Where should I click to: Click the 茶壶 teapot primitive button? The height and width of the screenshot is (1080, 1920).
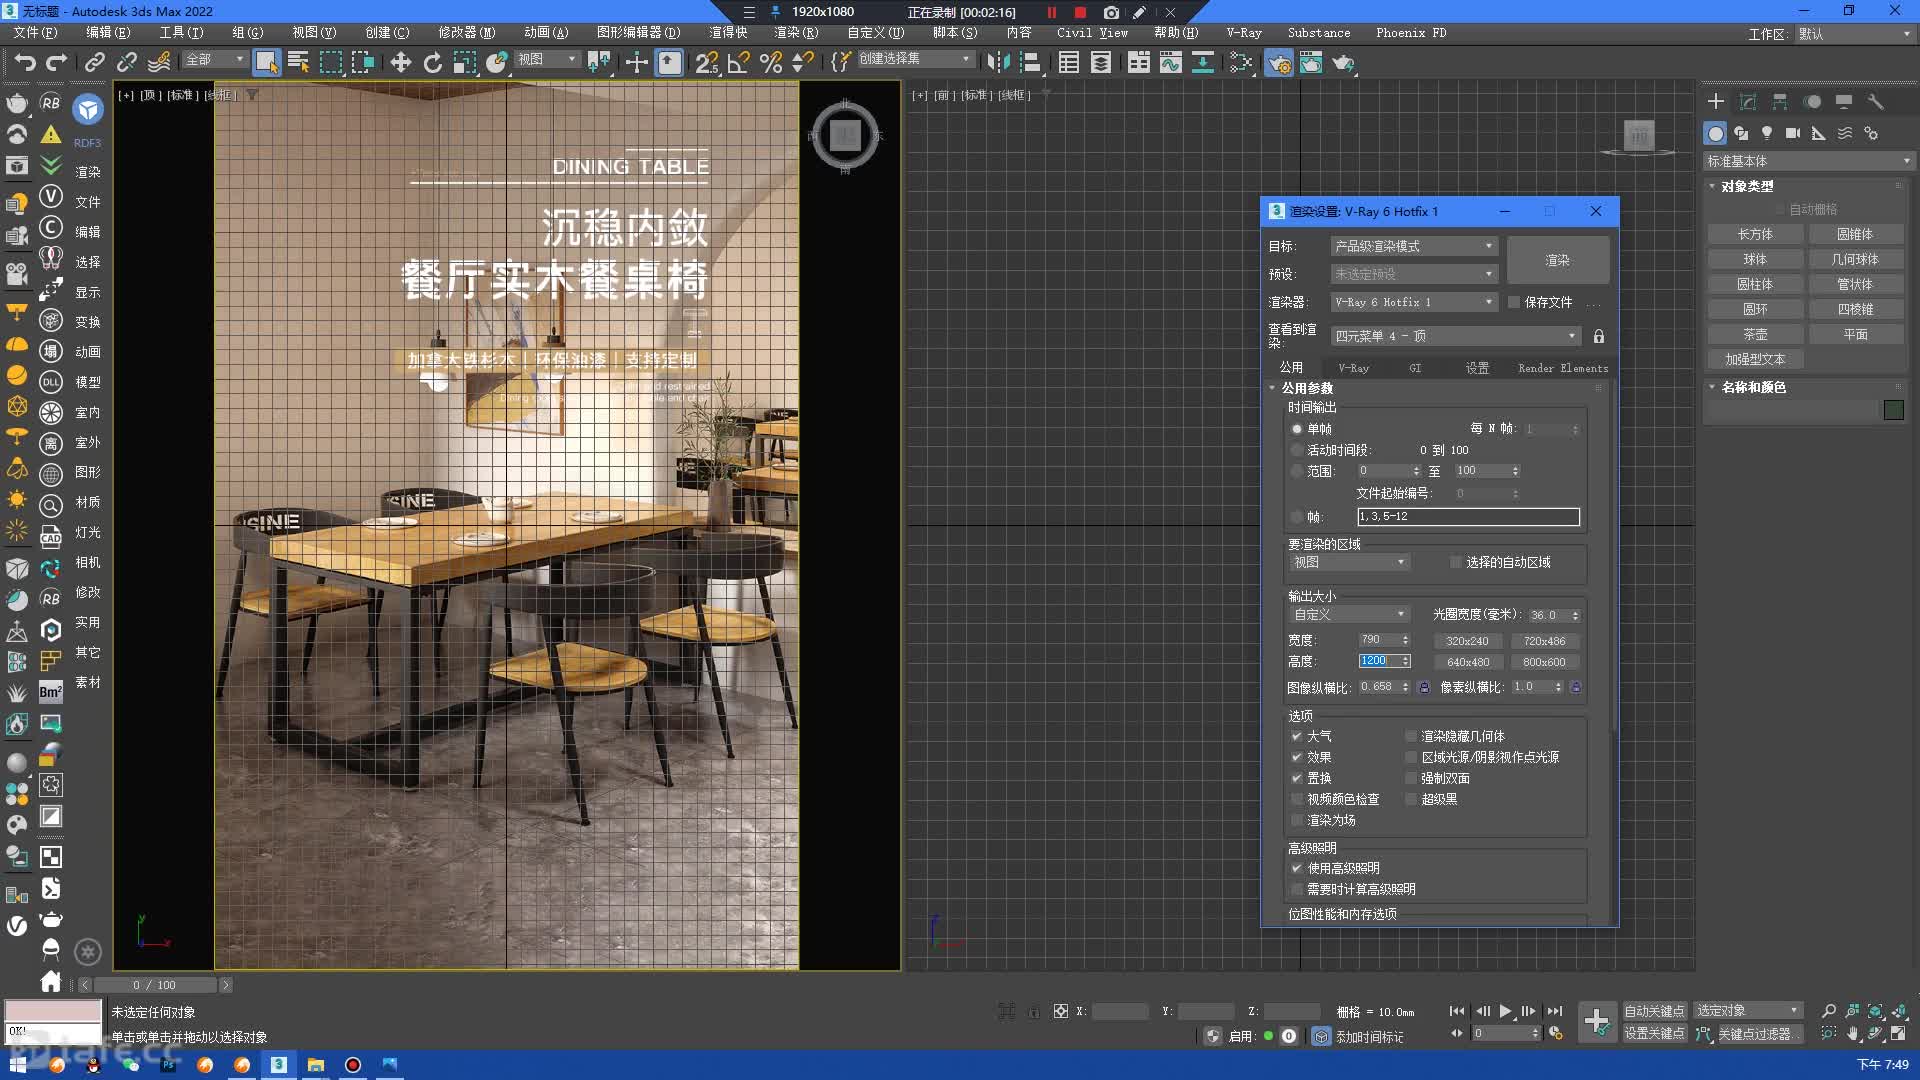1755,334
